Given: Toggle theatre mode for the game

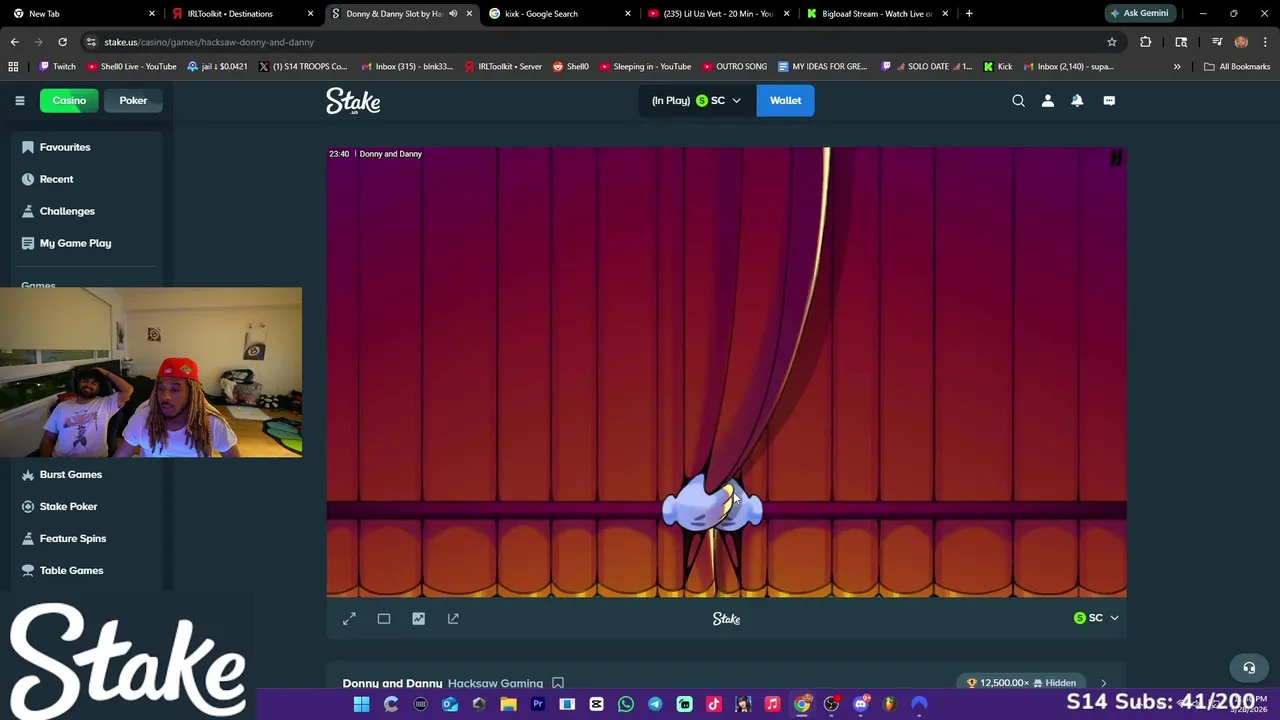Looking at the screenshot, I should pos(384,619).
